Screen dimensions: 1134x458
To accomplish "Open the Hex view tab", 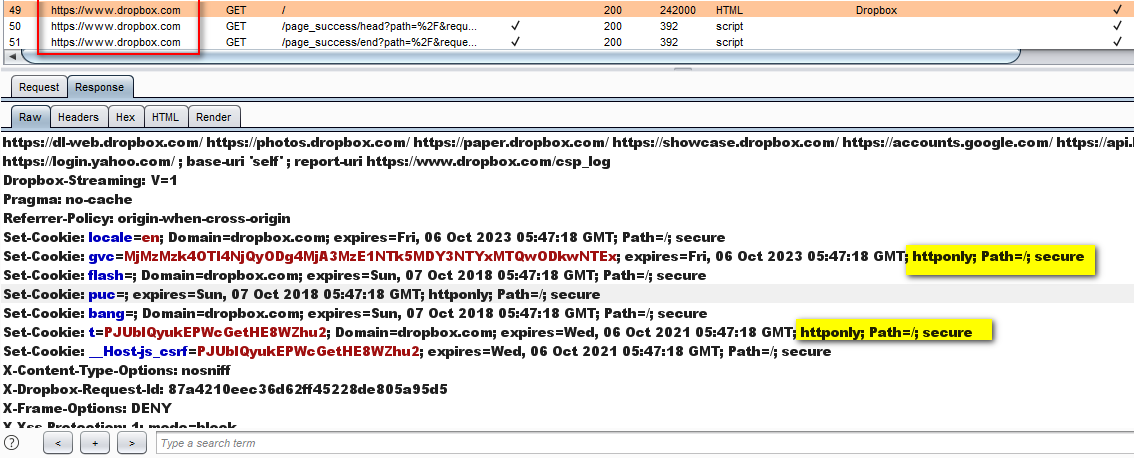I will pyautogui.click(x=124, y=117).
